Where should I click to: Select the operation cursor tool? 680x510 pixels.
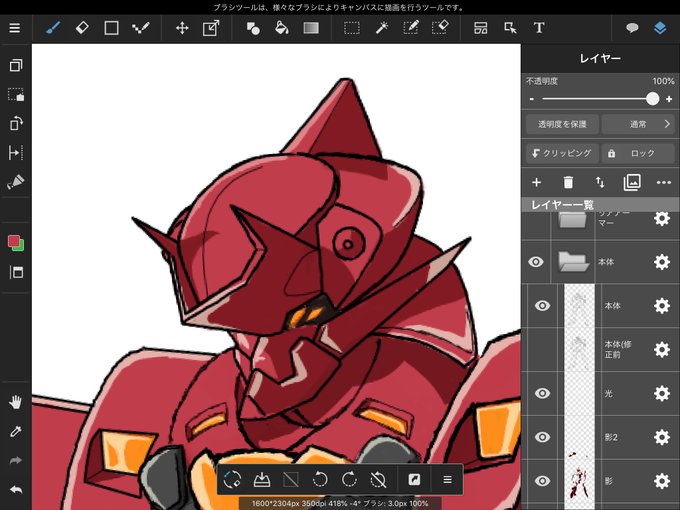510,28
